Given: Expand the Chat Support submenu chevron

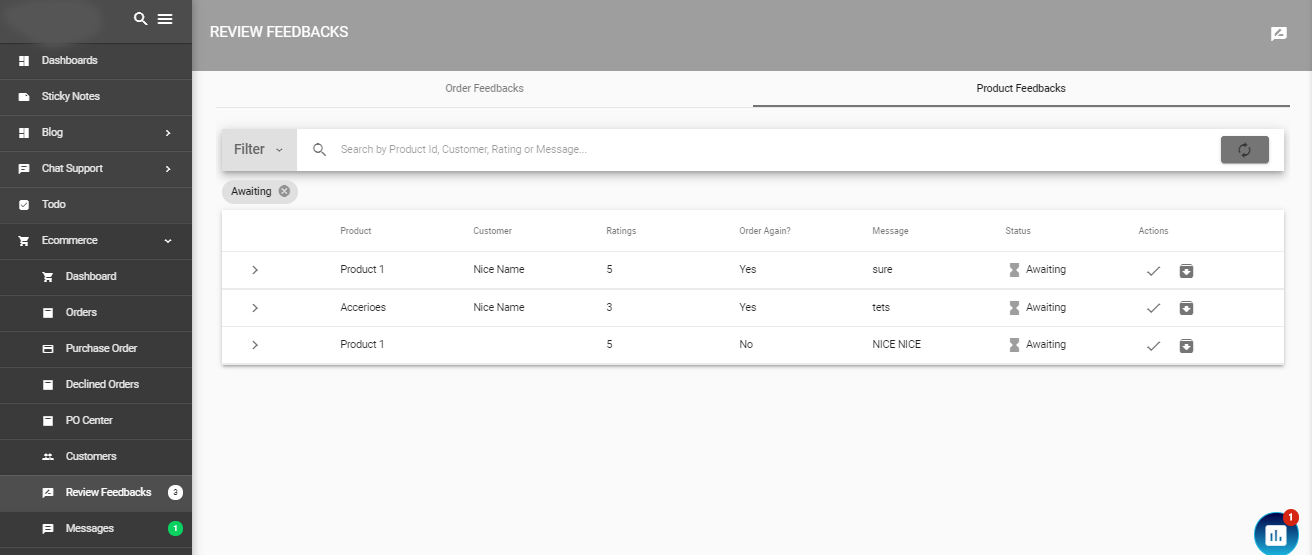Looking at the screenshot, I should (168, 169).
